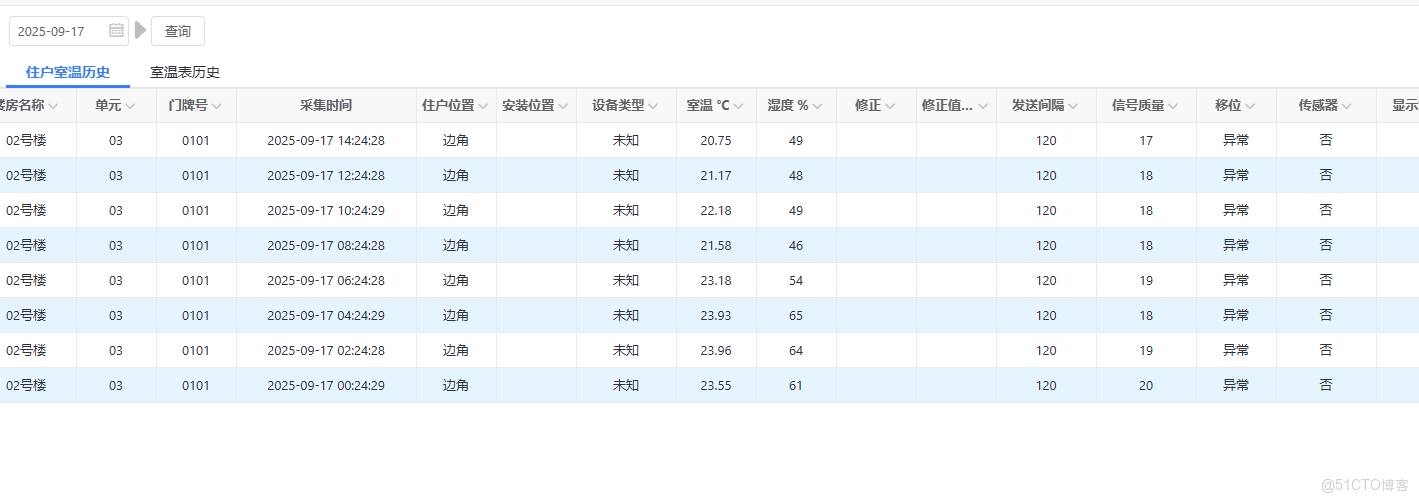The image size is (1419, 502).
Task: Click signal quality value 20
Action: (1146, 385)
